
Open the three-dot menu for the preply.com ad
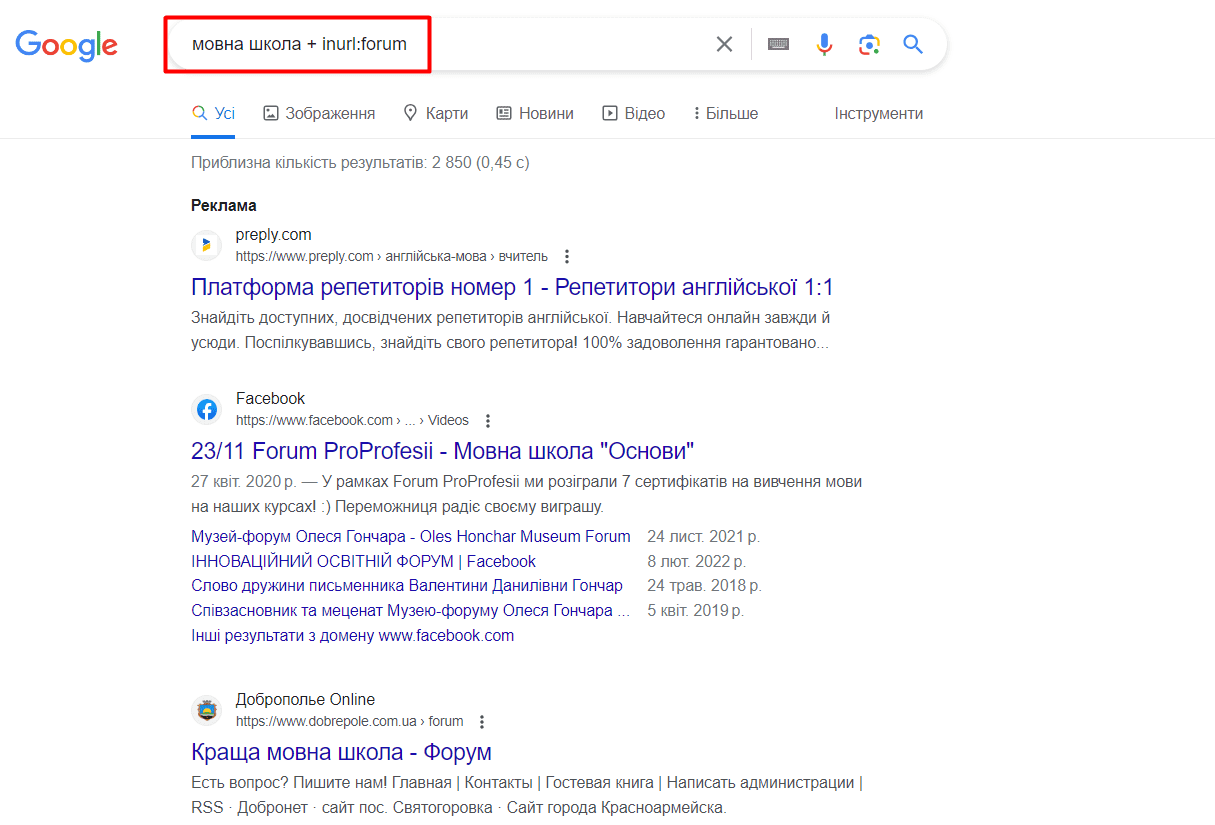point(566,256)
